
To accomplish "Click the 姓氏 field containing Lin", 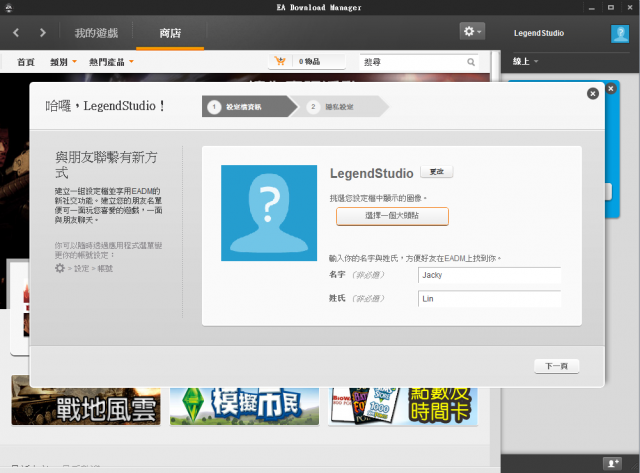I will (489, 298).
